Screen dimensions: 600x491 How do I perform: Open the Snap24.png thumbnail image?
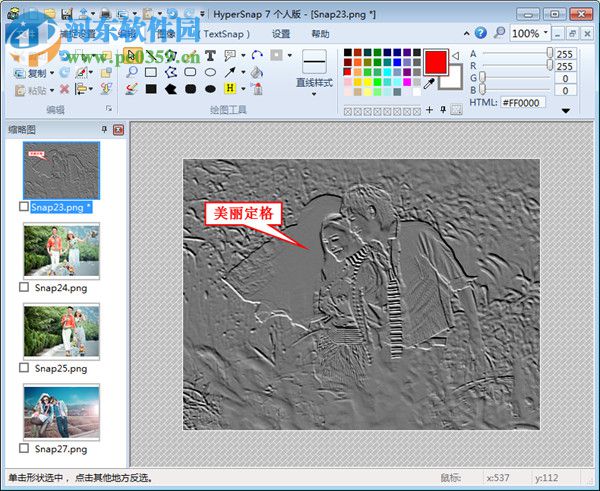point(62,250)
